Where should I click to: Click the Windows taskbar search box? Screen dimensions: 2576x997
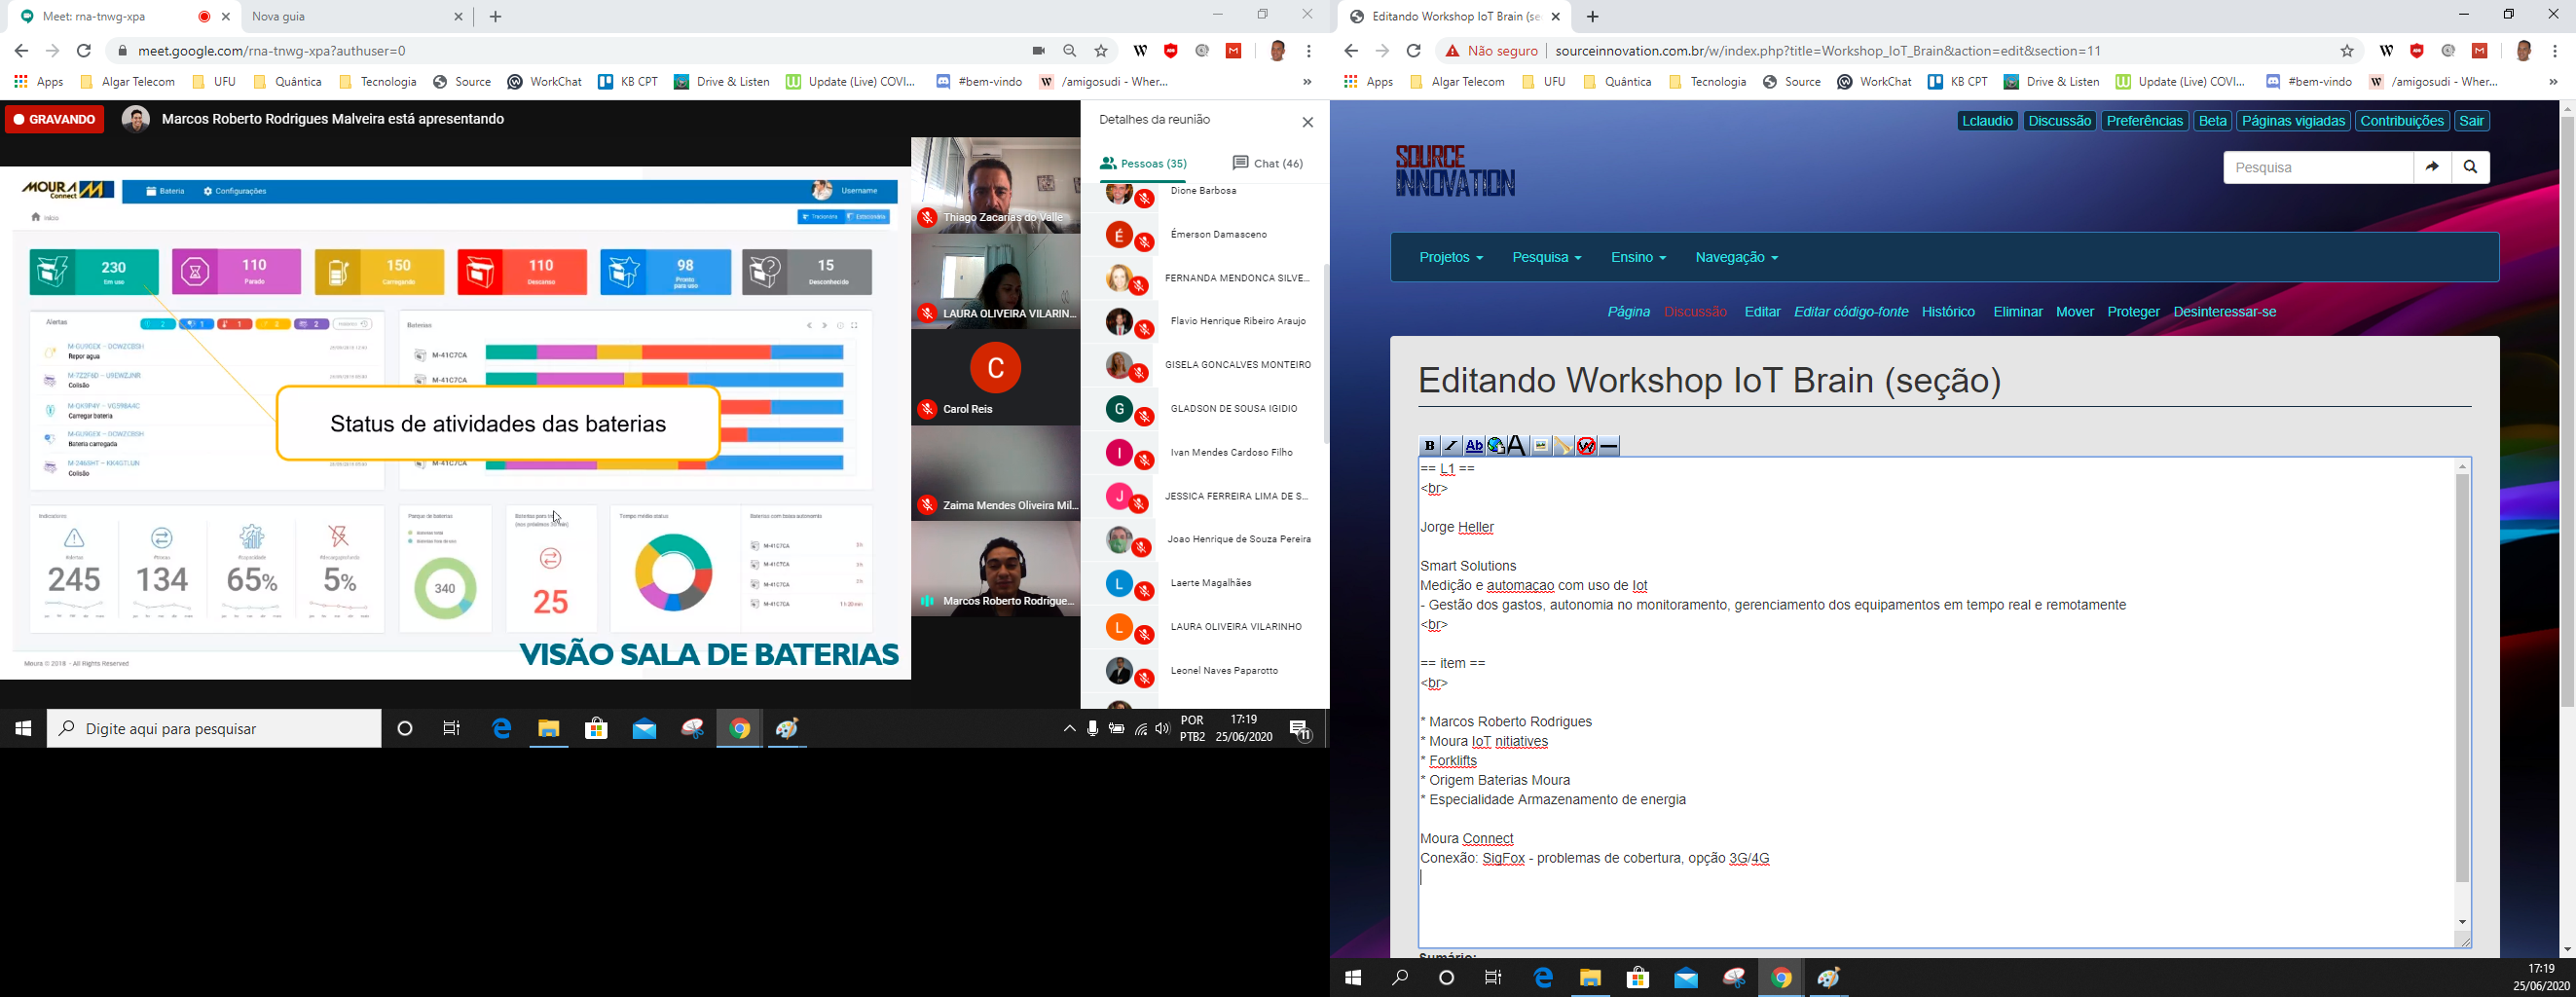(214, 729)
